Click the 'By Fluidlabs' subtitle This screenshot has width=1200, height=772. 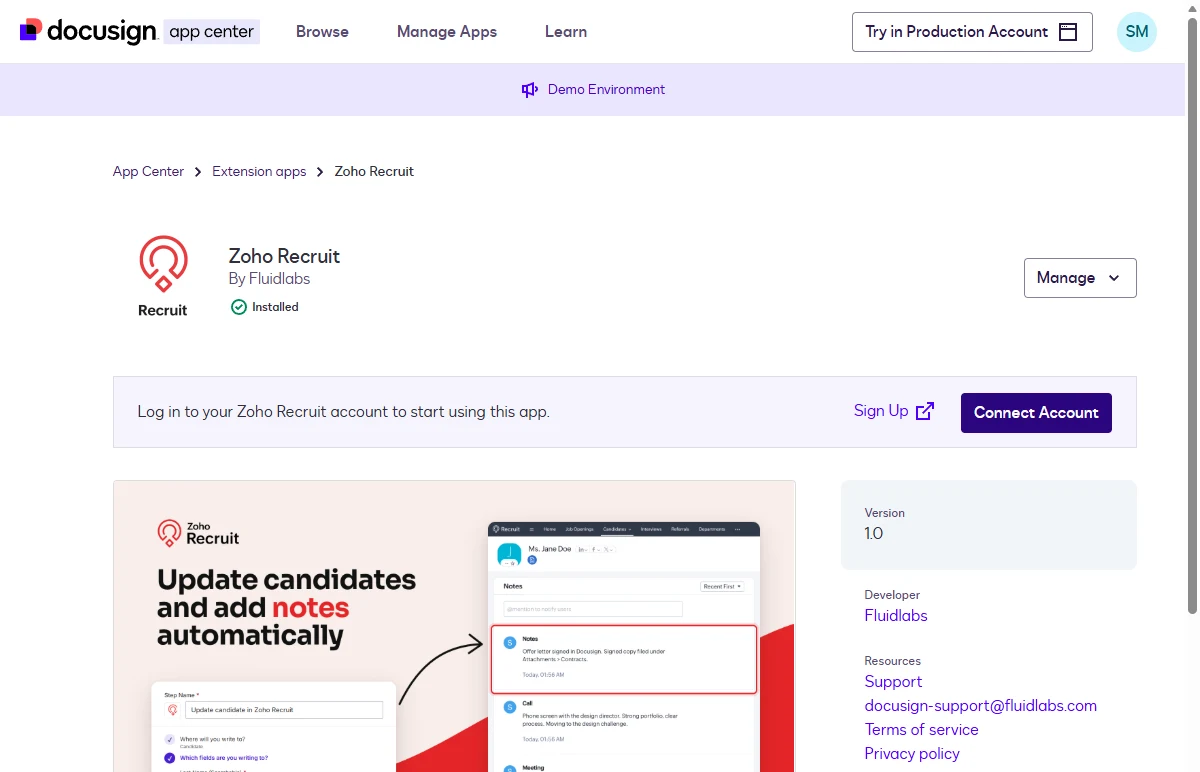pos(269,280)
